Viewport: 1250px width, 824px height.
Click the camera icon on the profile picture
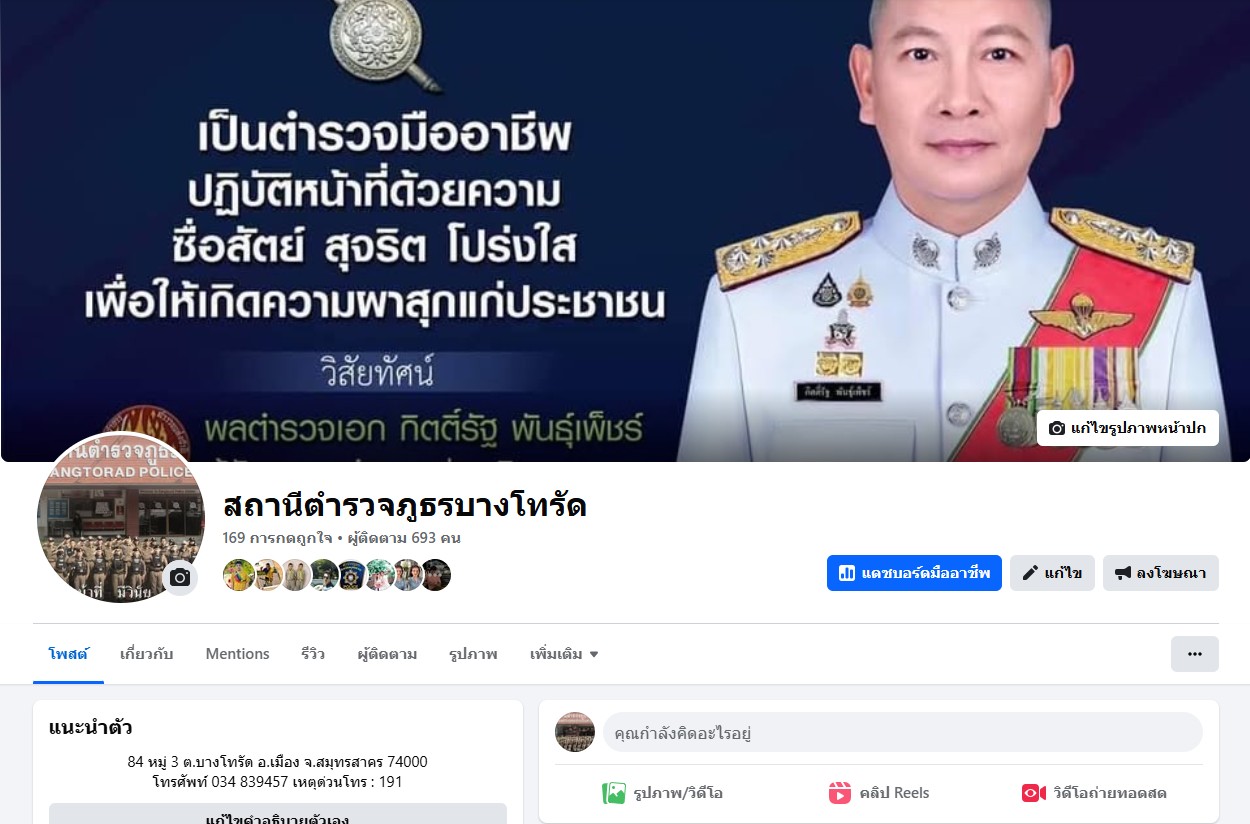click(x=180, y=578)
